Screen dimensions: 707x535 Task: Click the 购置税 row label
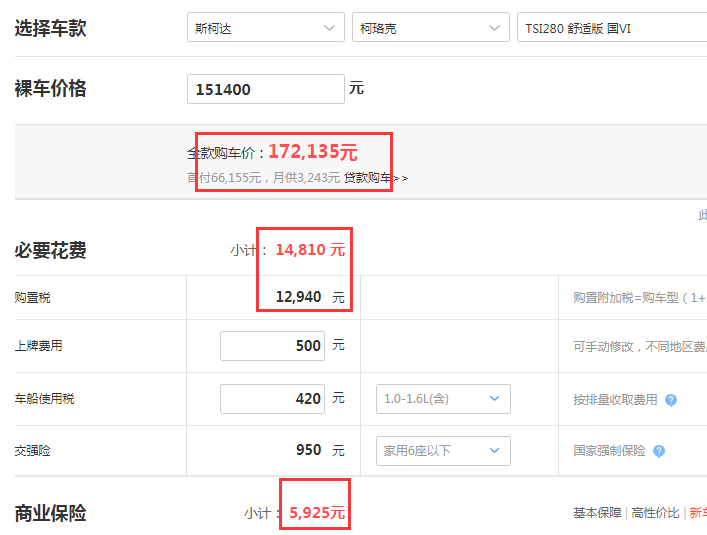pyautogui.click(x=32, y=297)
